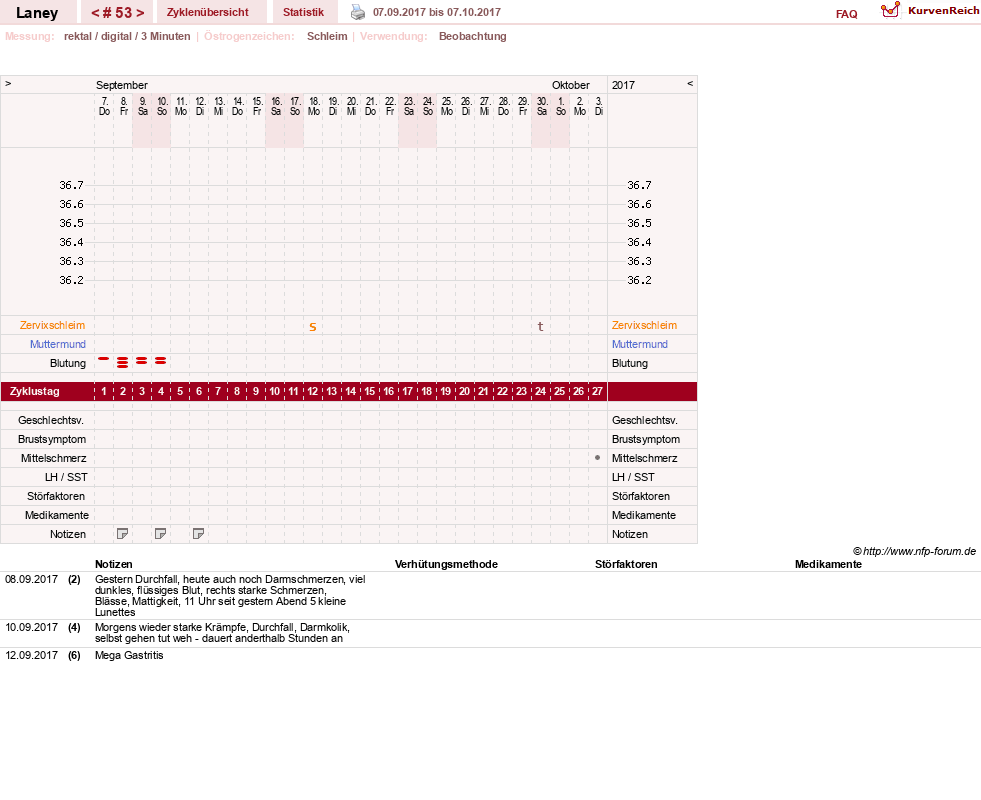Select cycle day 12 in Zyklustag row
Viewport: 981px width, 800px height.
pyautogui.click(x=313, y=392)
